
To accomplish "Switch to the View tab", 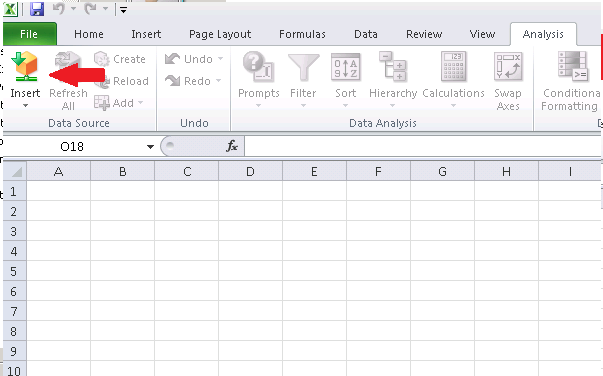I will point(482,34).
